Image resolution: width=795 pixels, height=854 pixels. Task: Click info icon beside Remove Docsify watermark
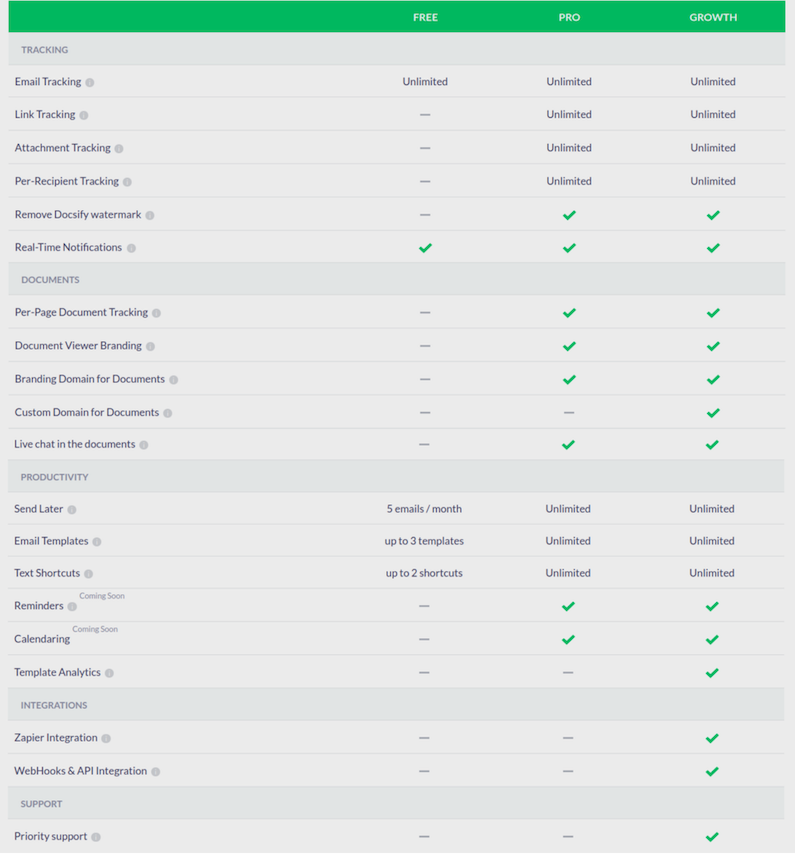(x=150, y=215)
